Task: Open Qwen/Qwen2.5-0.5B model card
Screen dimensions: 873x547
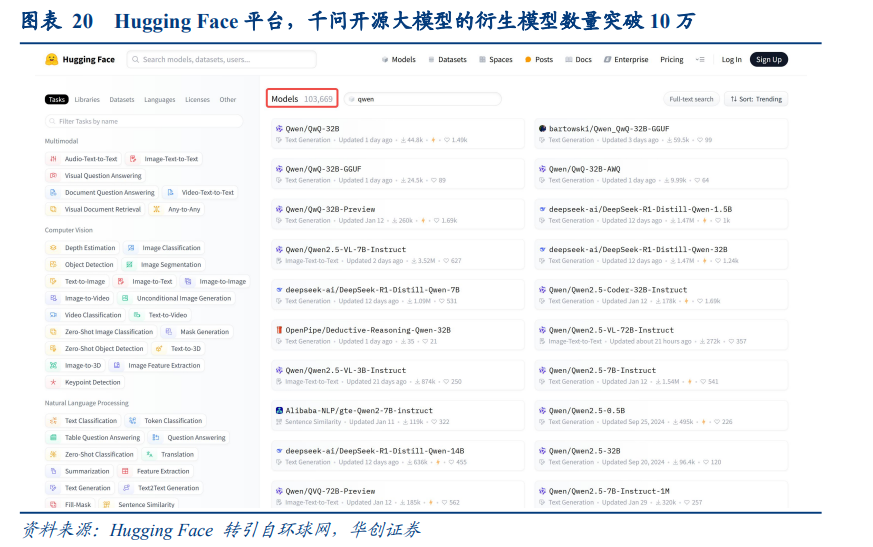Action: point(661,416)
